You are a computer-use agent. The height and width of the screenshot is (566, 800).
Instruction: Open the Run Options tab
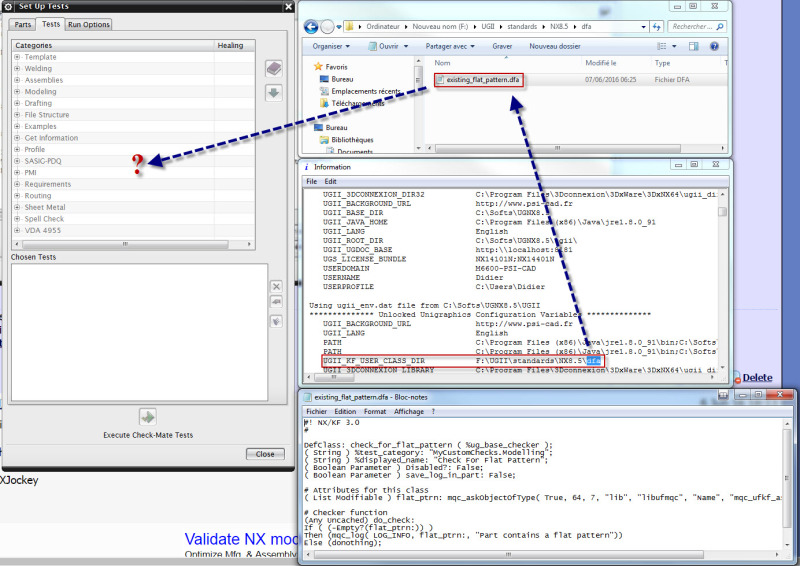click(89, 24)
